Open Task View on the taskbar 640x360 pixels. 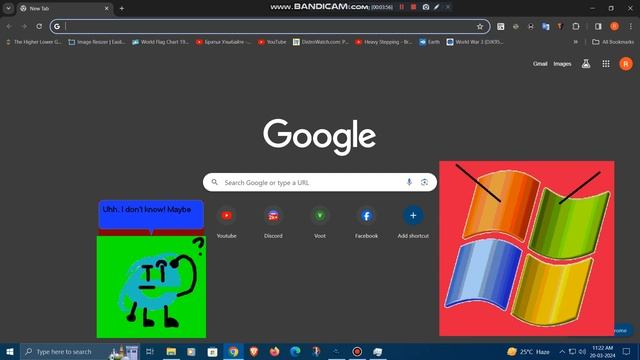point(150,351)
